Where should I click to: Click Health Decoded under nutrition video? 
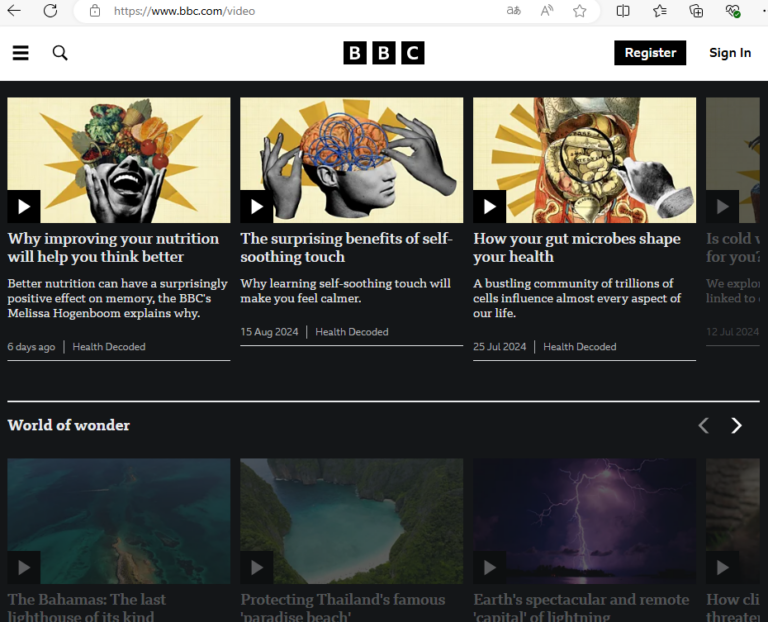pos(109,347)
